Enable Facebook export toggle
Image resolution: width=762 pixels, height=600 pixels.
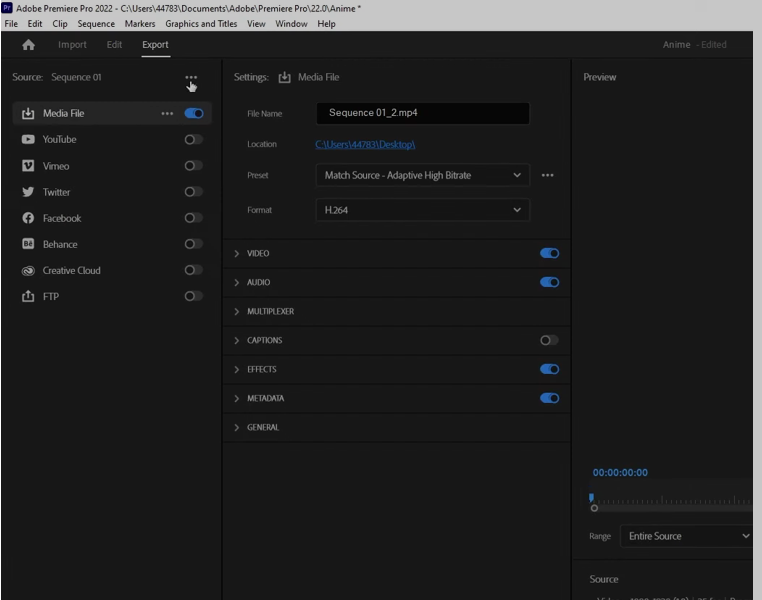pyautogui.click(x=193, y=218)
